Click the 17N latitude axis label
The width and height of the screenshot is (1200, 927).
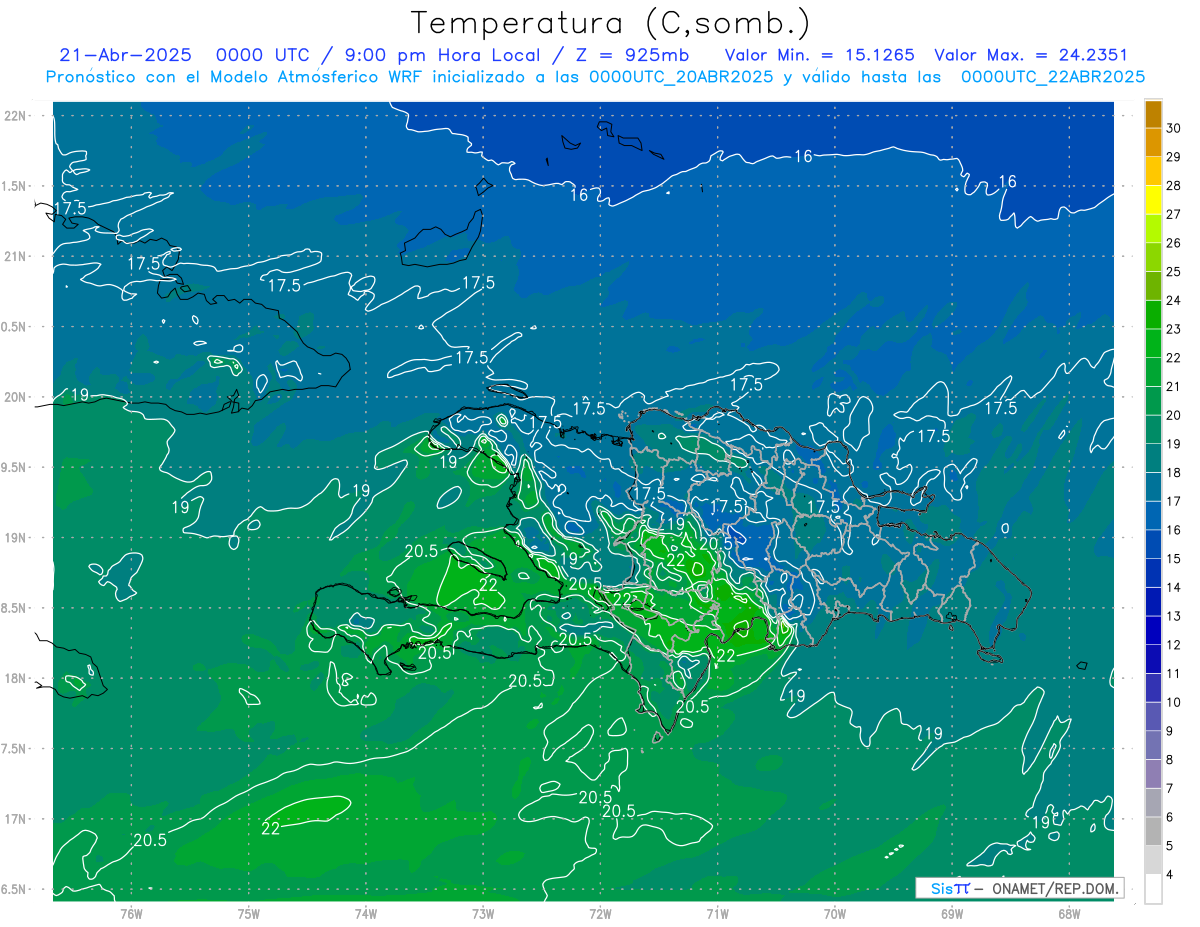[x=15, y=819]
